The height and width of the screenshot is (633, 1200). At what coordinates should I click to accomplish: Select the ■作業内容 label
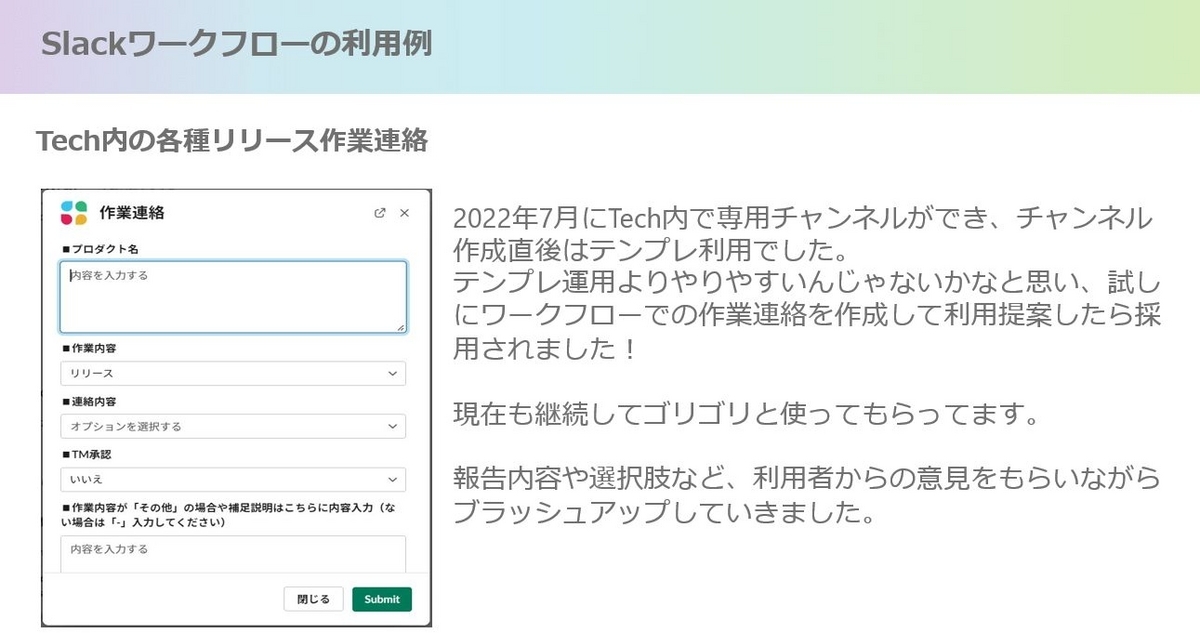[x=88, y=348]
